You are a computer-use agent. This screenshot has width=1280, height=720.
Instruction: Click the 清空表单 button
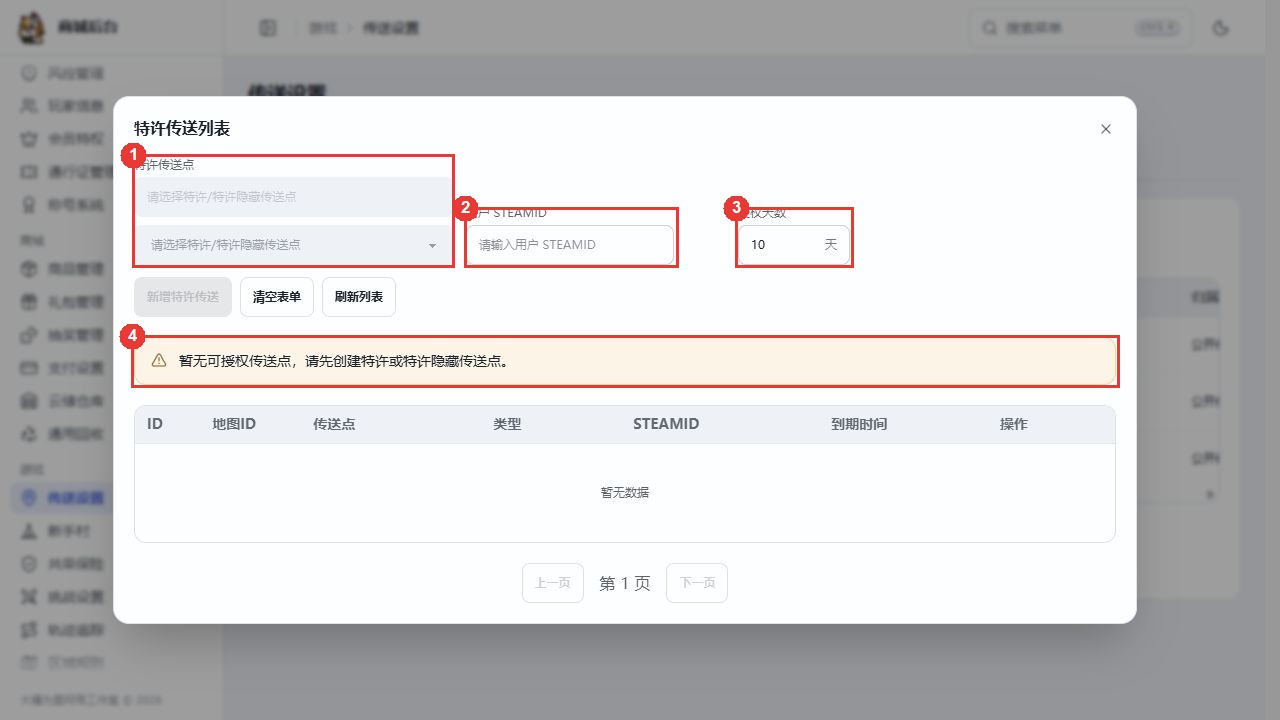(x=277, y=297)
